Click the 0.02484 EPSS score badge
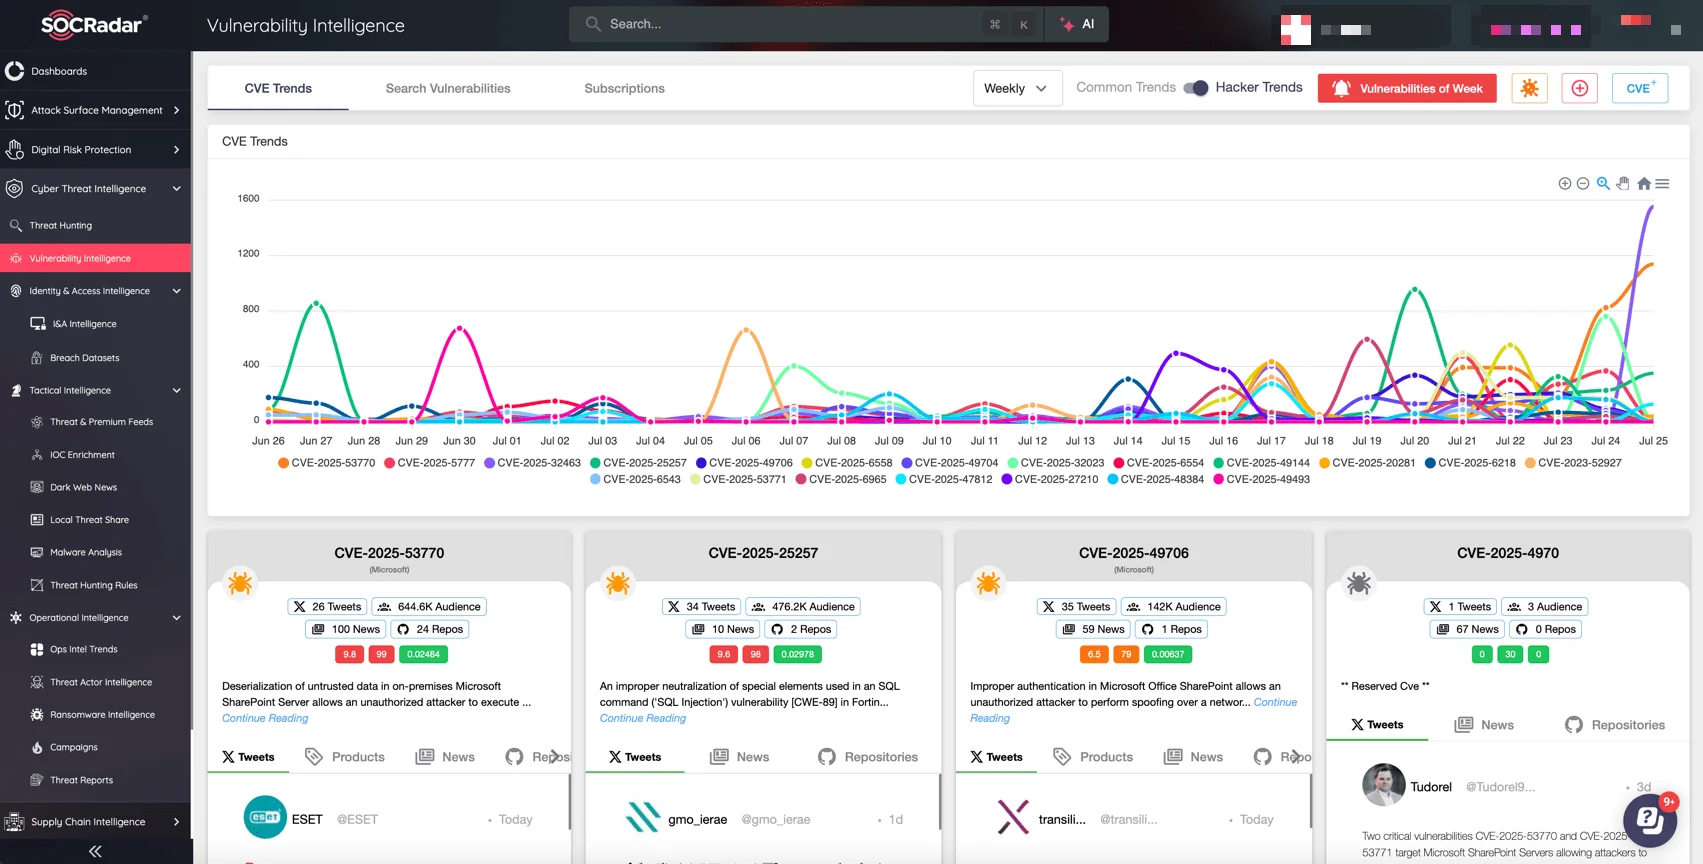The height and width of the screenshot is (864, 1703). click(423, 654)
